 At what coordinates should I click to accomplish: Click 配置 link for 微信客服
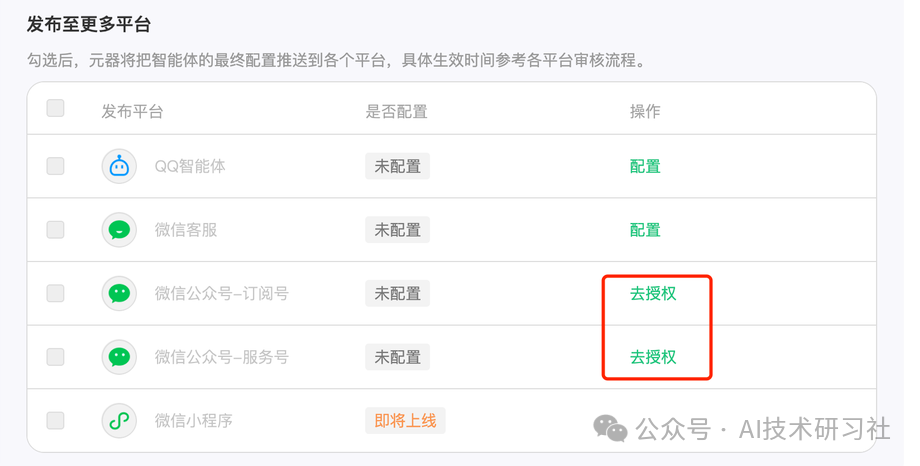pos(645,230)
